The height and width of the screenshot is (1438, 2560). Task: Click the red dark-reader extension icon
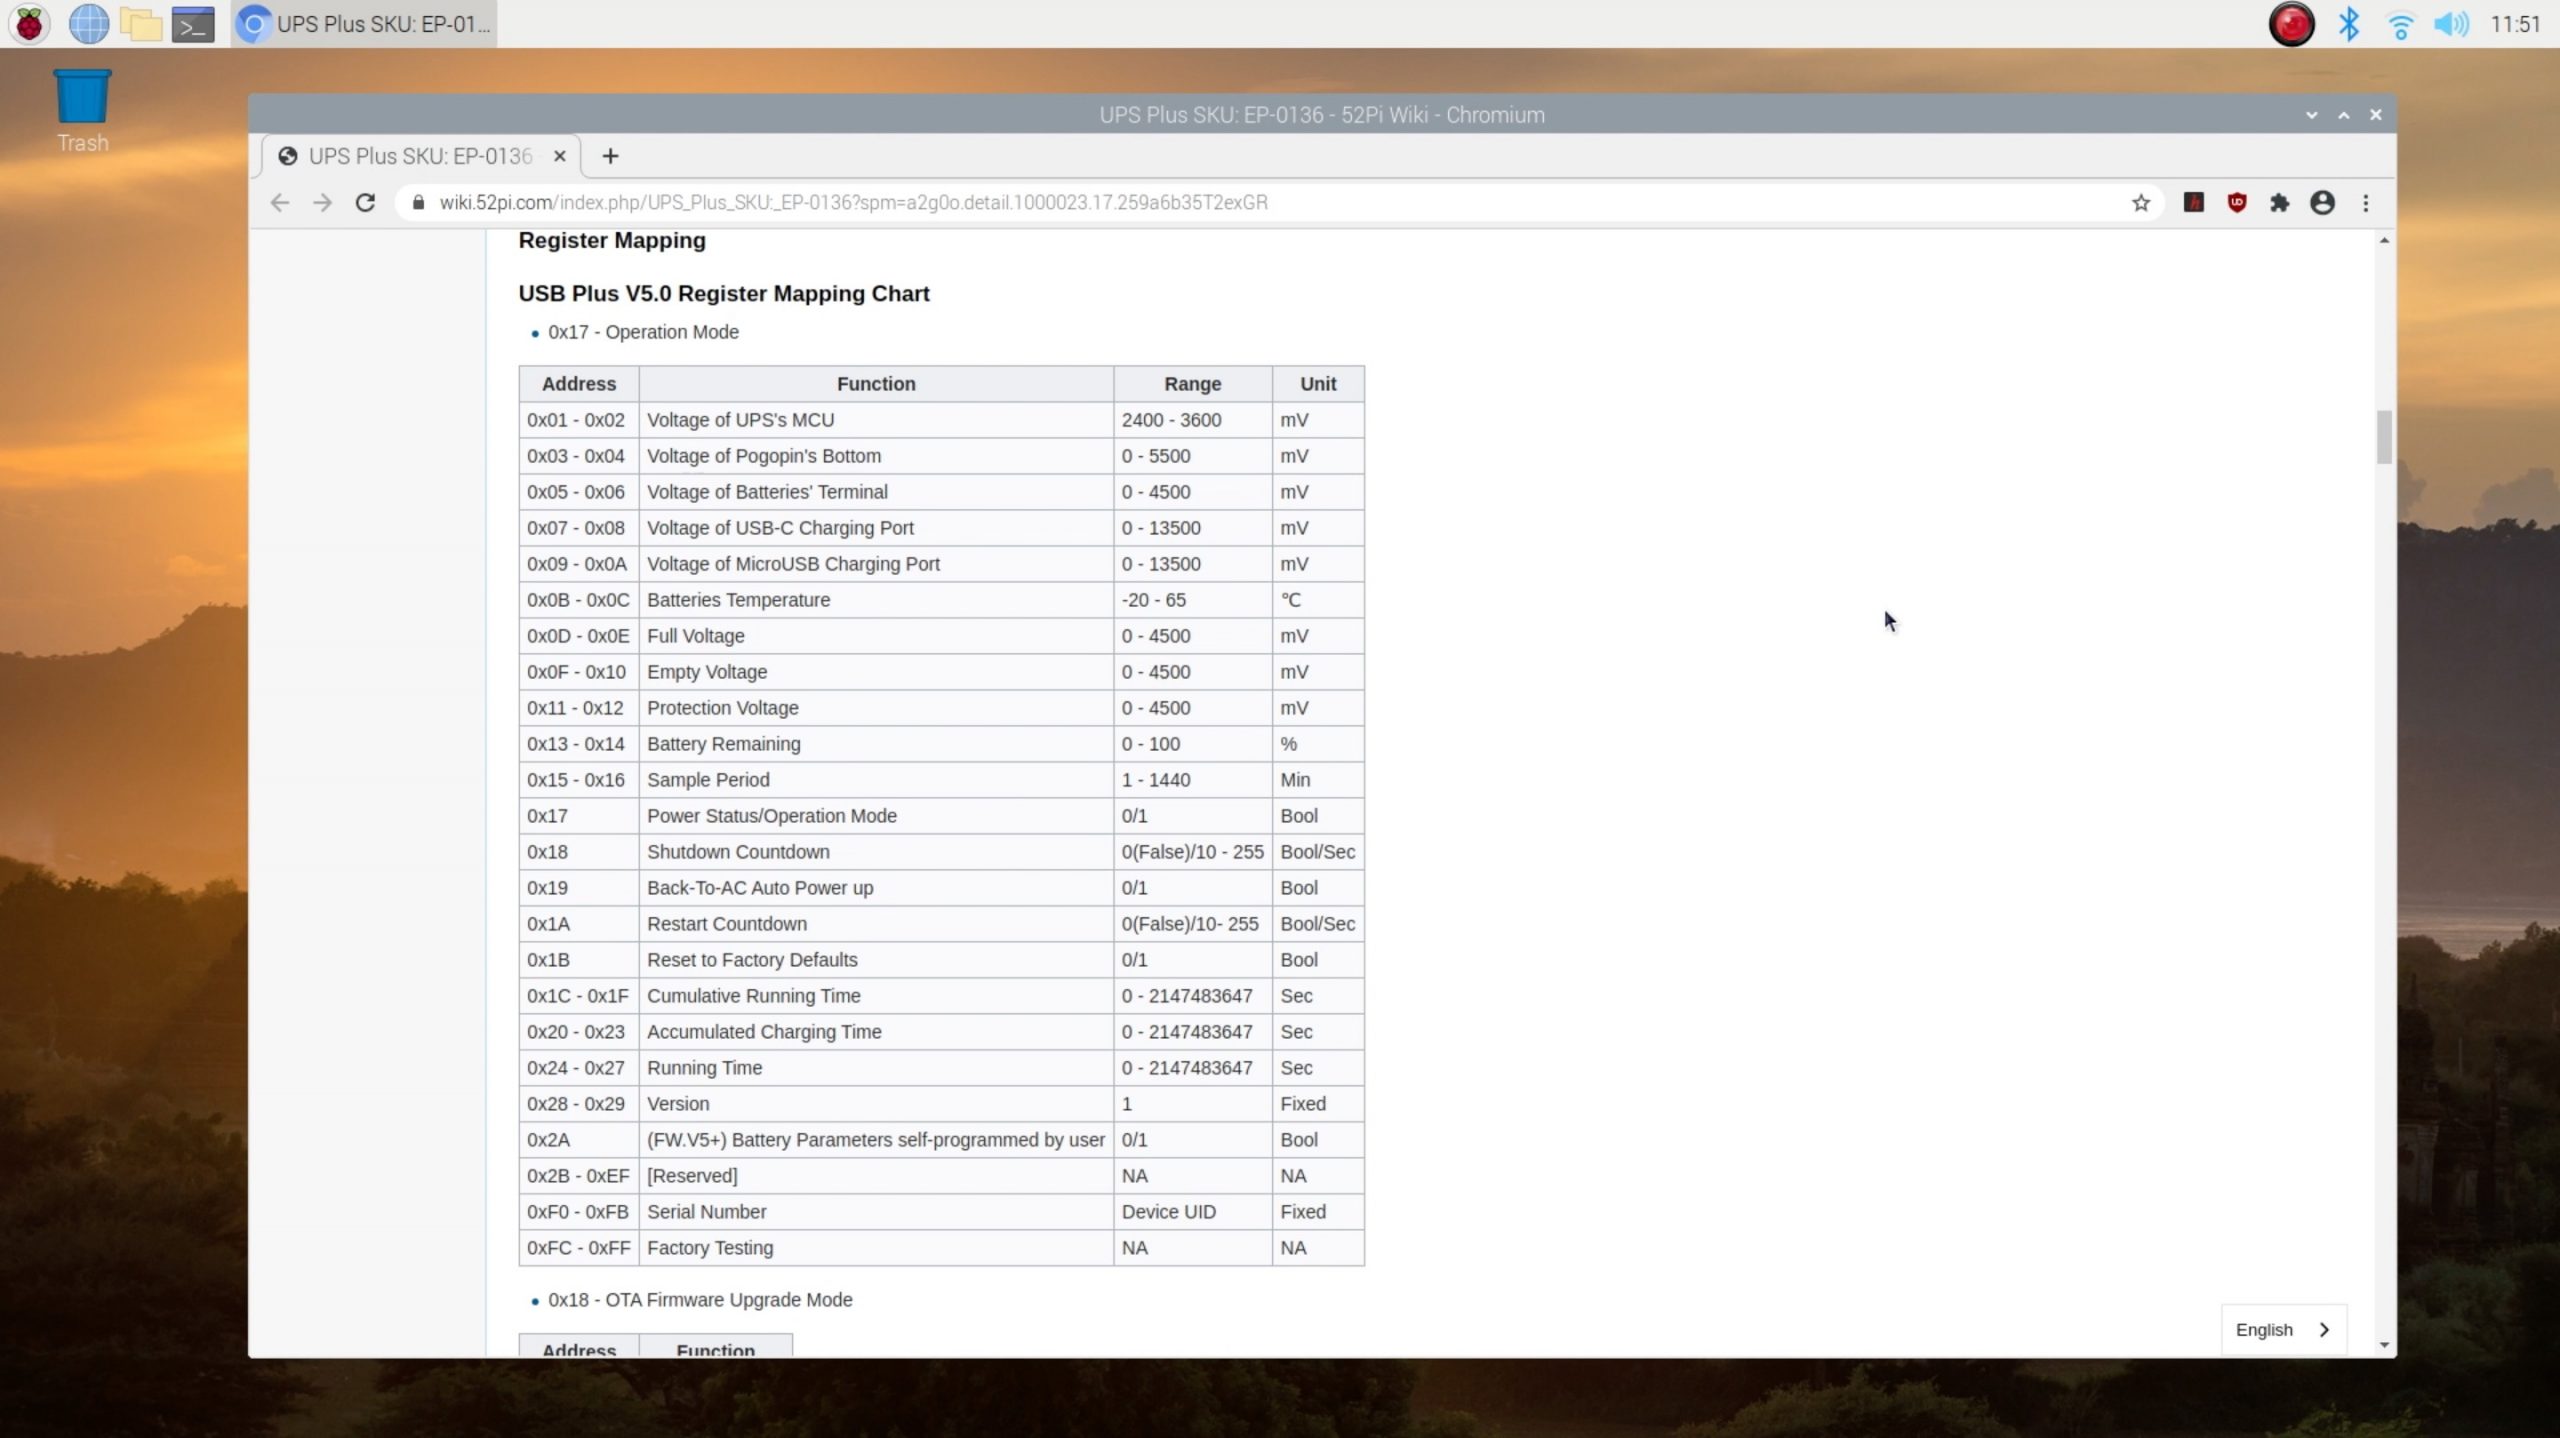(2193, 203)
